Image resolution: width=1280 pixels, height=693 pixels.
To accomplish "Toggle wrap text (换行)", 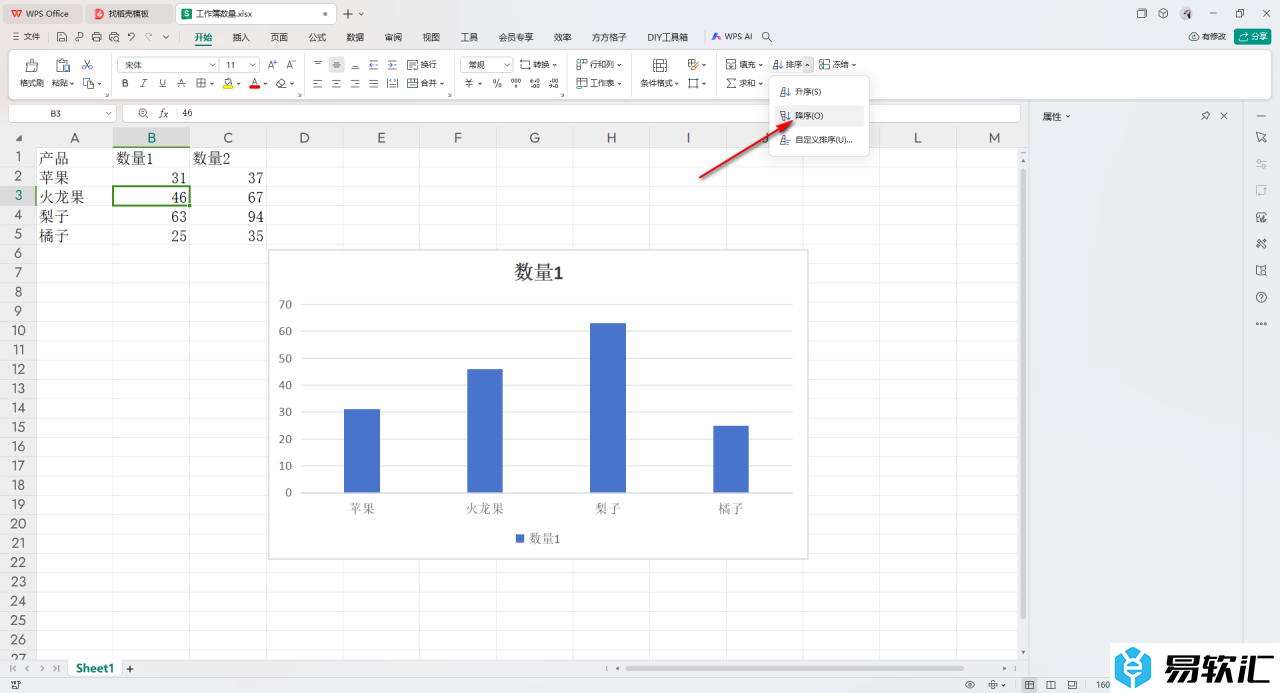I will pos(421,64).
